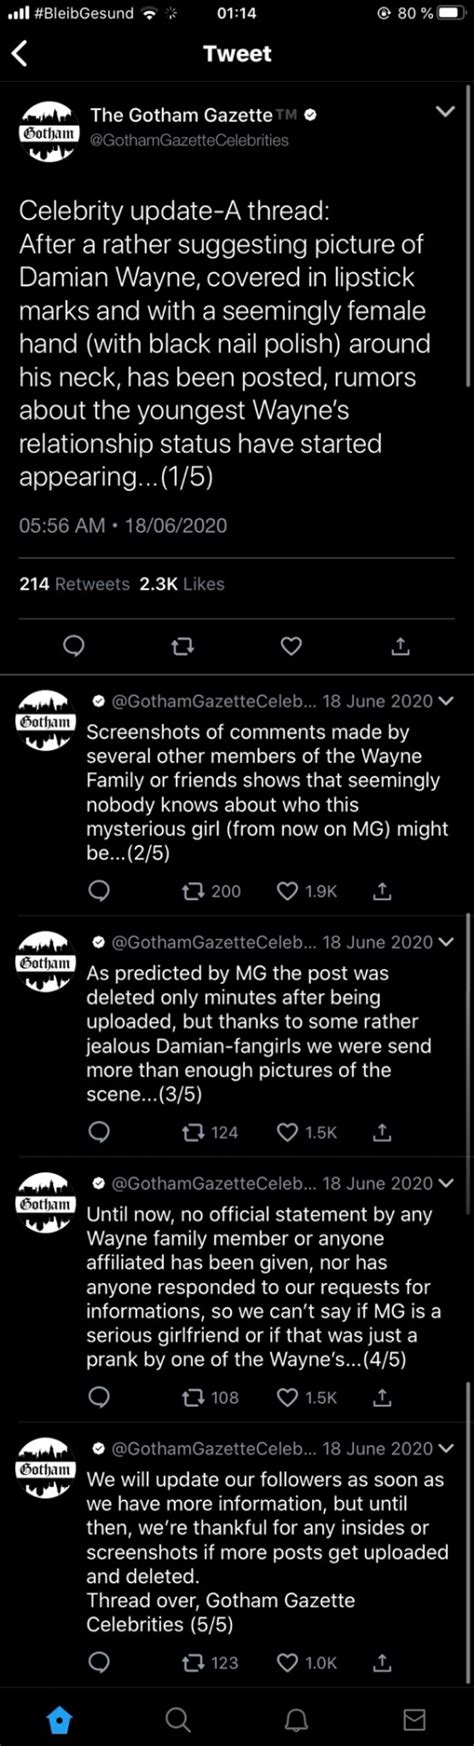The width and height of the screenshot is (474, 1746).
Task: Go back using the top-left arrow
Action: (19, 53)
